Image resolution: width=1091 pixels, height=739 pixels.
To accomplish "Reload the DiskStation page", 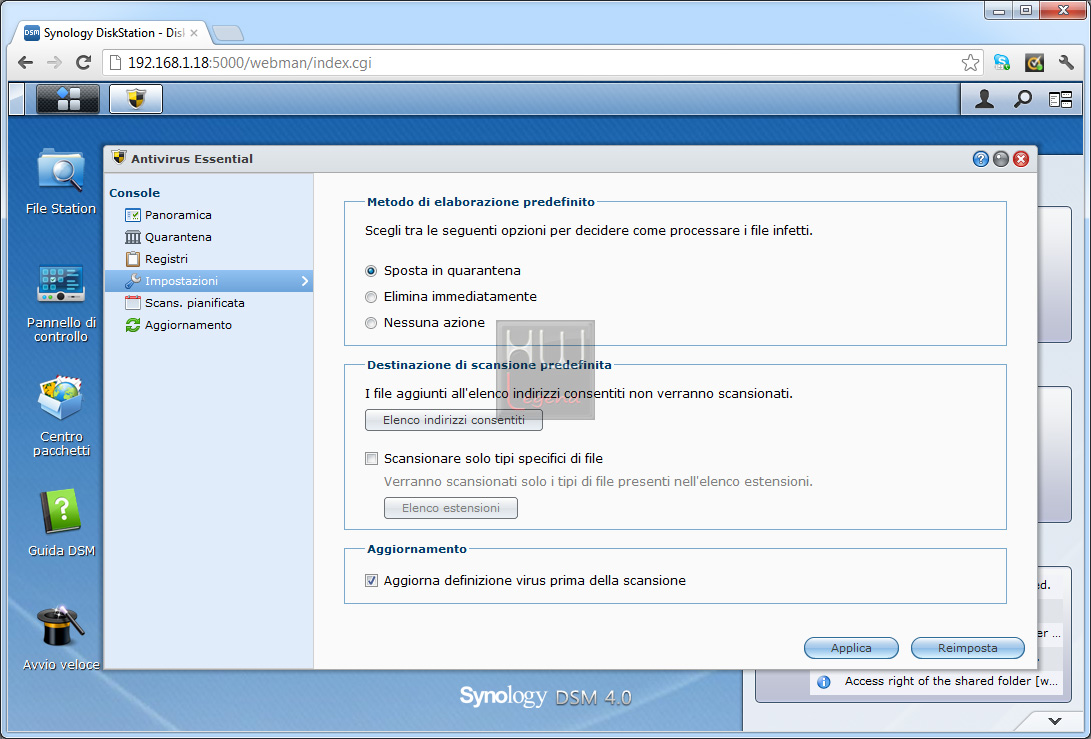I will coord(83,63).
